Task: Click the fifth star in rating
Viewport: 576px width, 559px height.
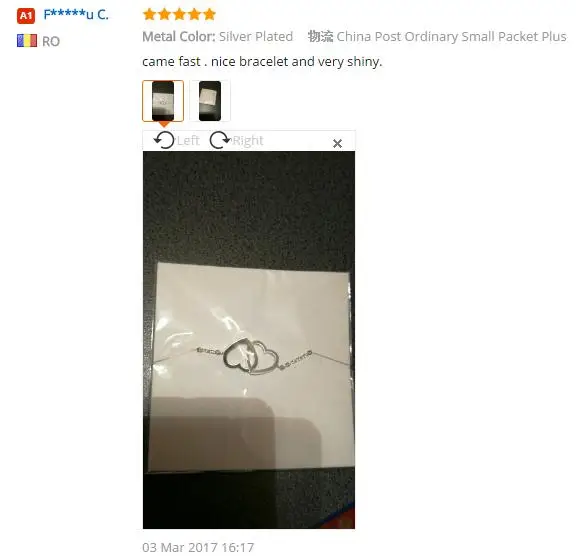Action: click(x=209, y=14)
